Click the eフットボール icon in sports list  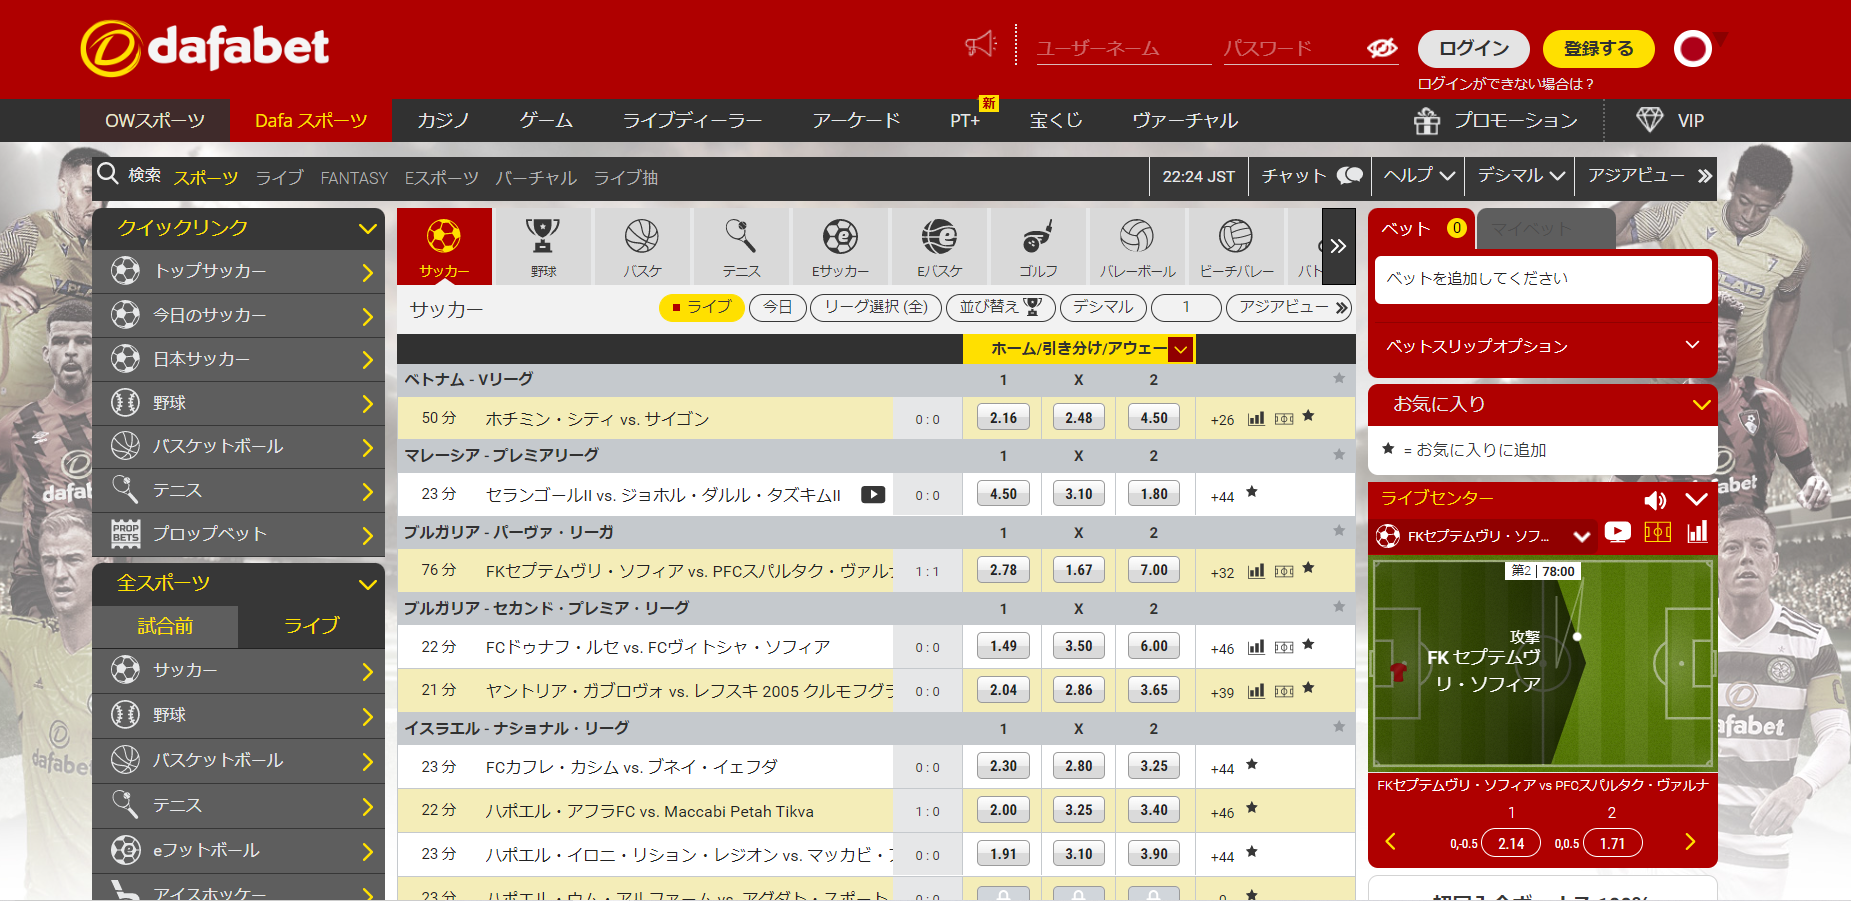pos(125,850)
